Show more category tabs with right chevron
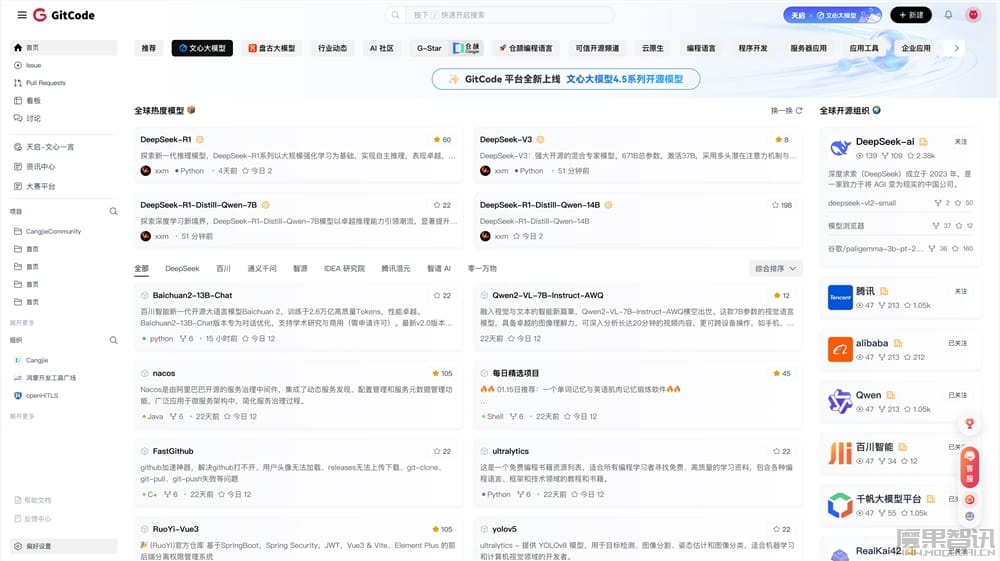Viewport: 1000px width, 561px height. pos(956,48)
